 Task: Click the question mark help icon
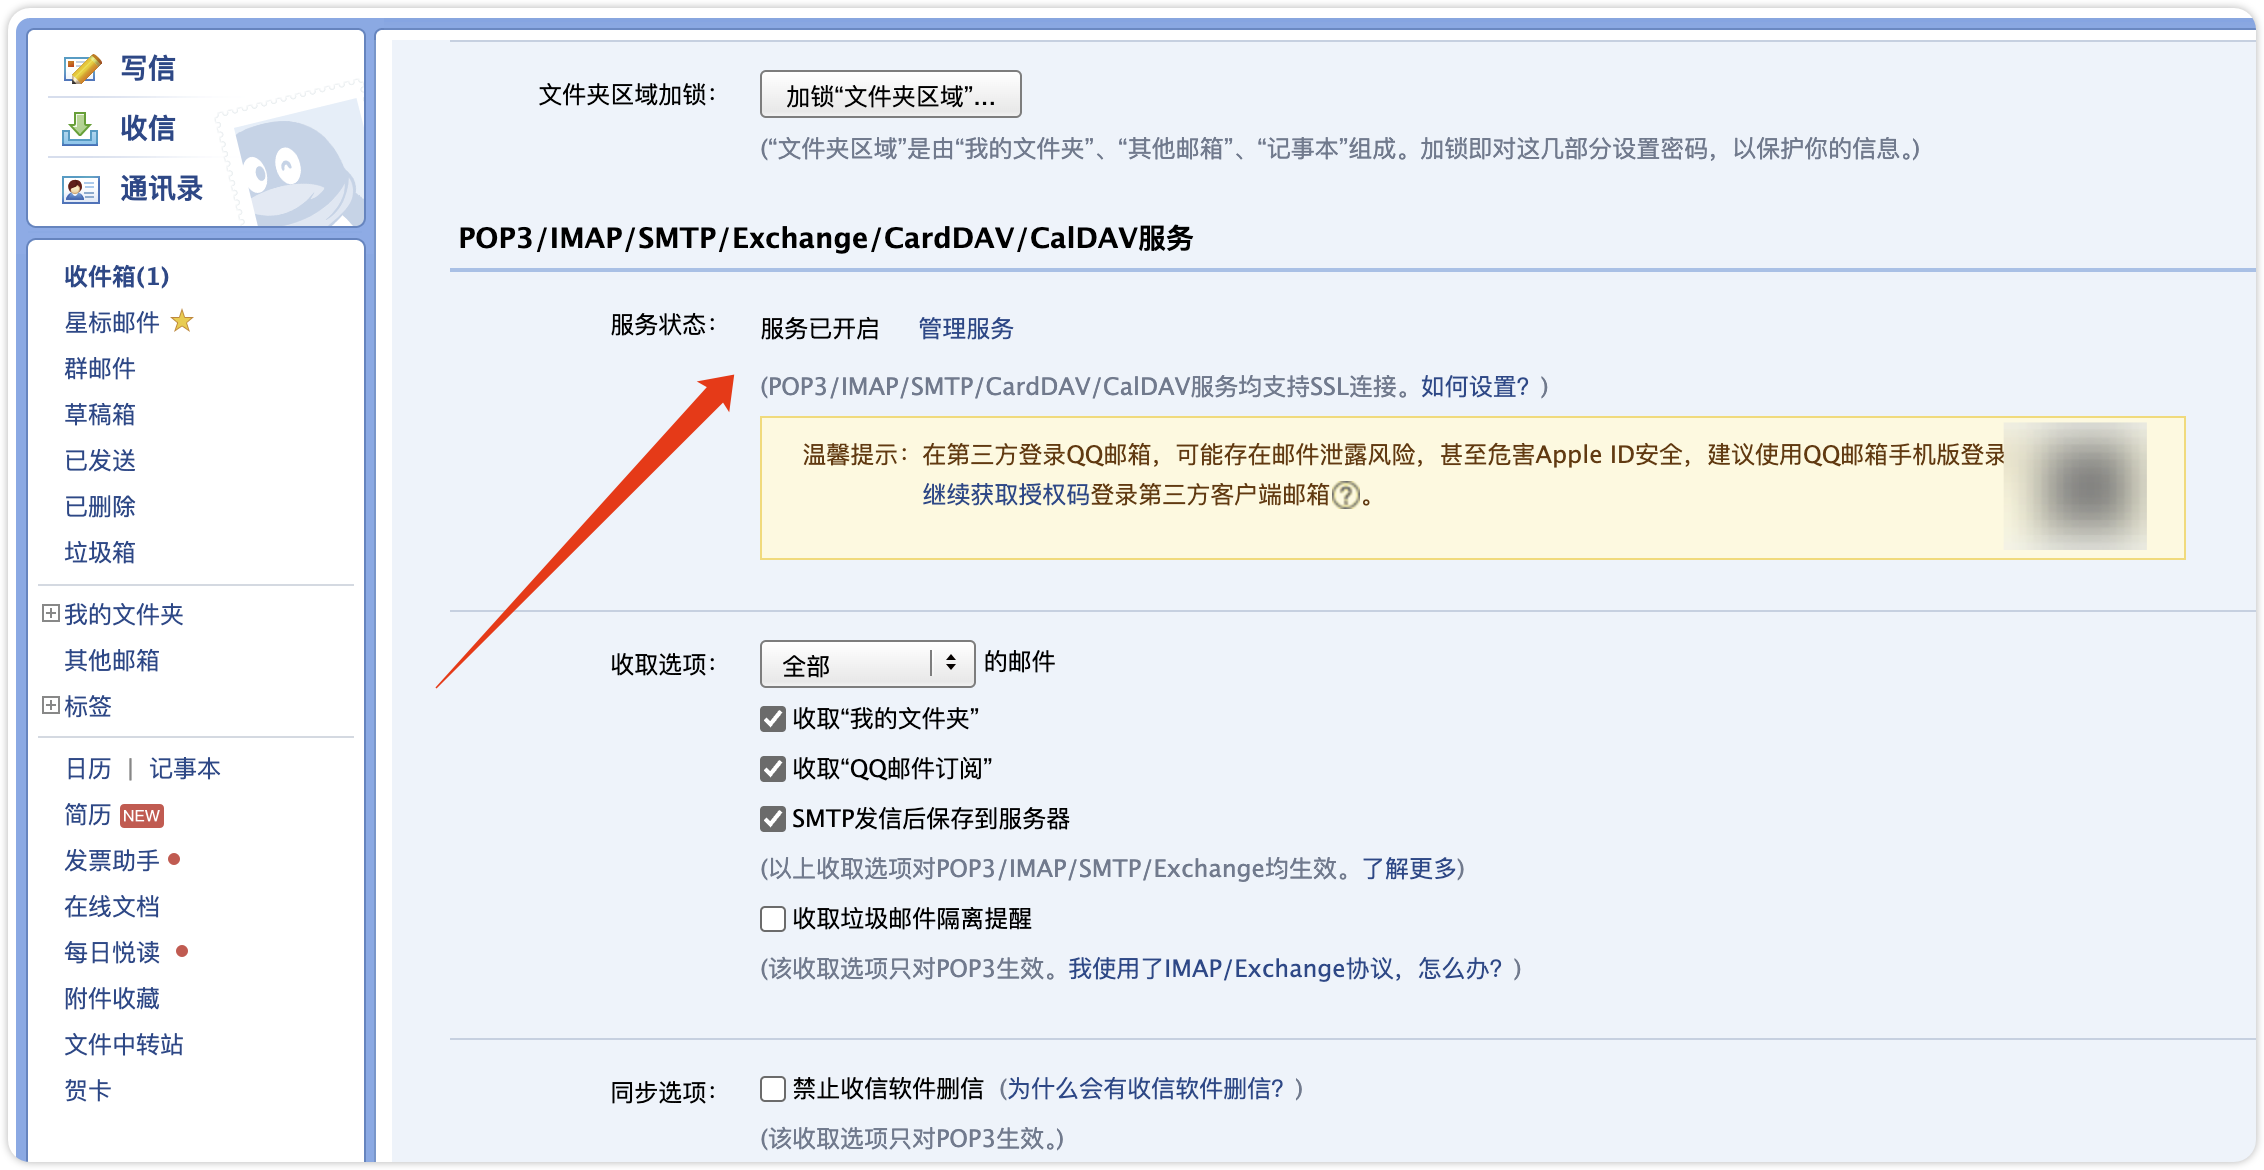pyautogui.click(x=1347, y=495)
